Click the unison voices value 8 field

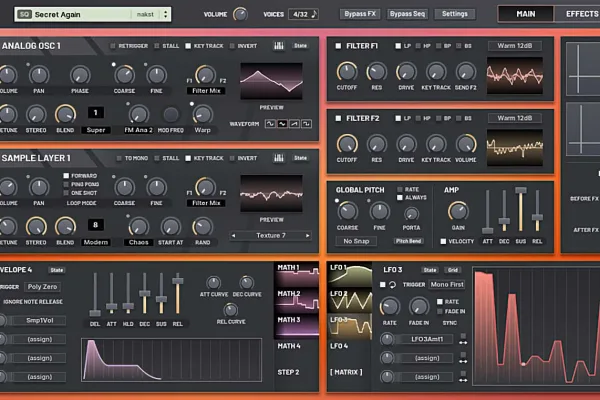click(x=96, y=225)
